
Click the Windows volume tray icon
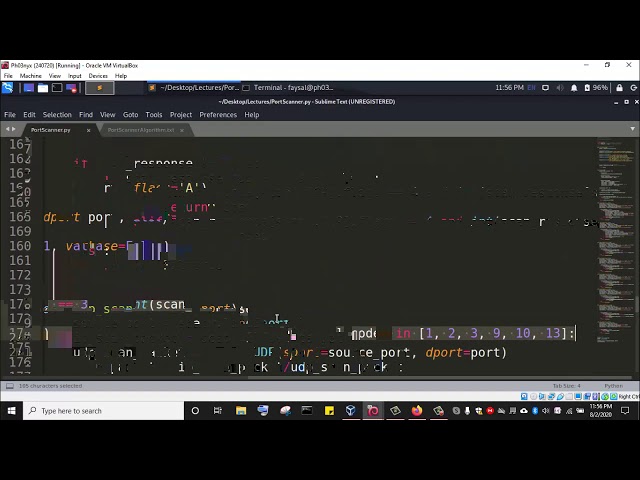[545, 411]
